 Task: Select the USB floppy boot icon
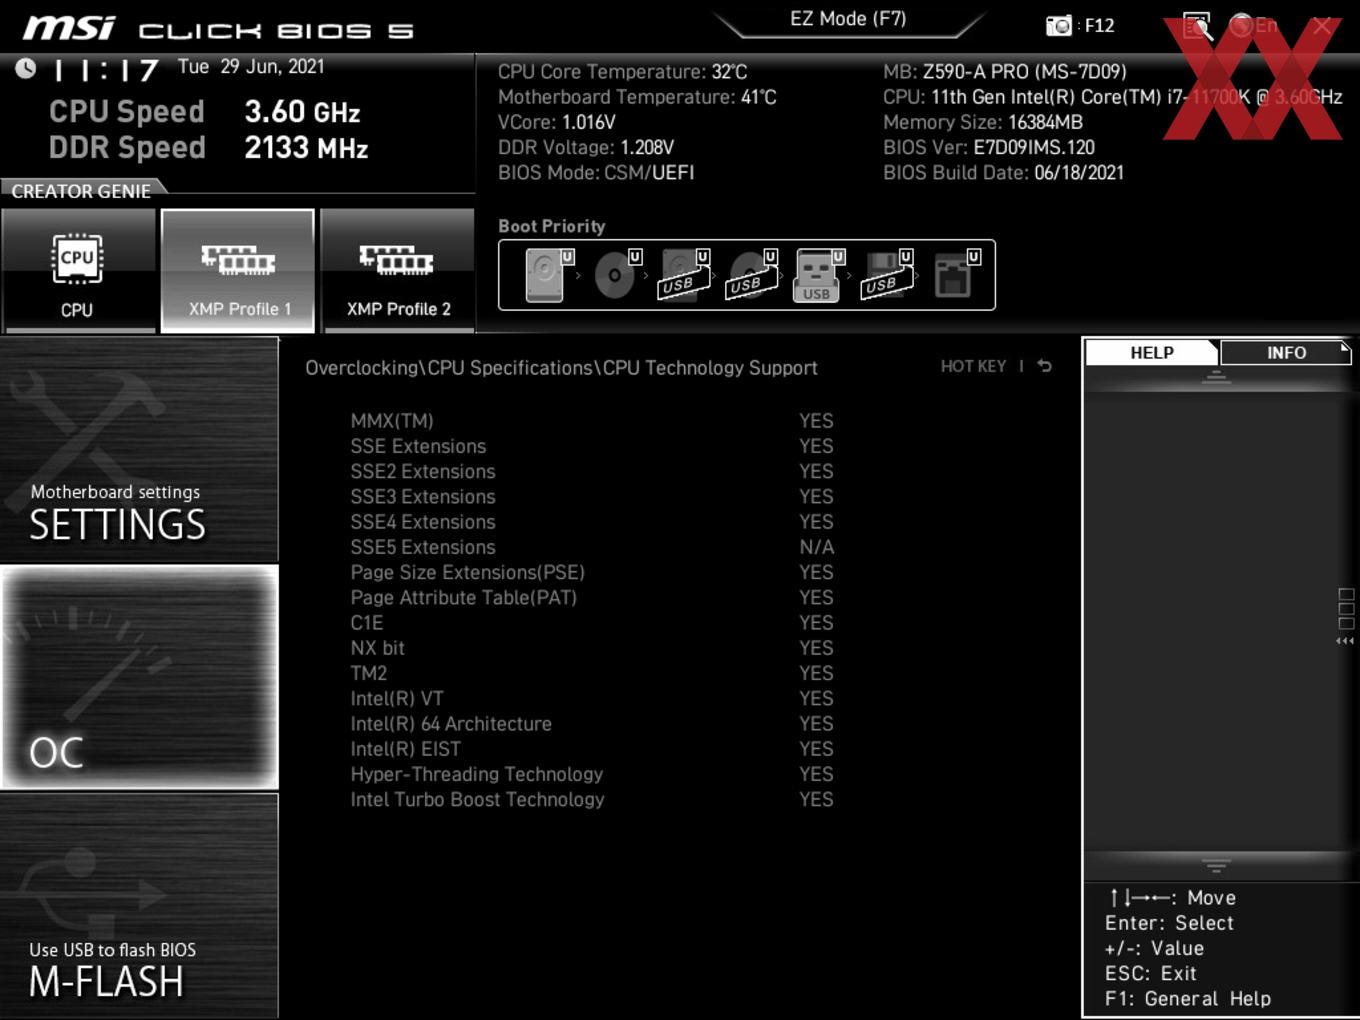[x=887, y=275]
